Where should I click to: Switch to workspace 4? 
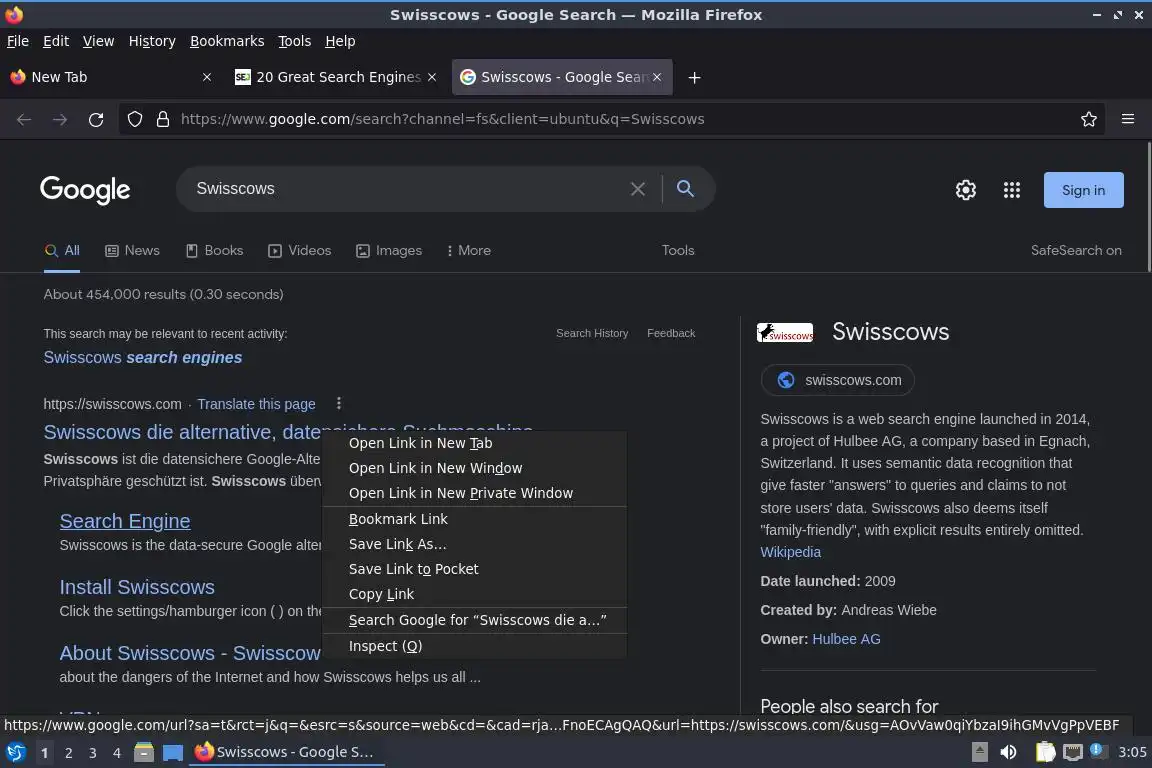[x=117, y=753]
